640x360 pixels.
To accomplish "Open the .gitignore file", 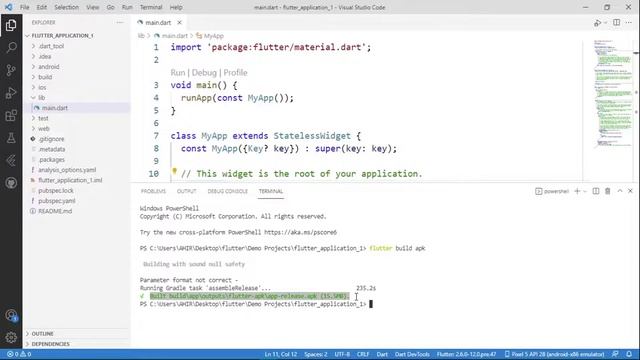I will click(51, 139).
